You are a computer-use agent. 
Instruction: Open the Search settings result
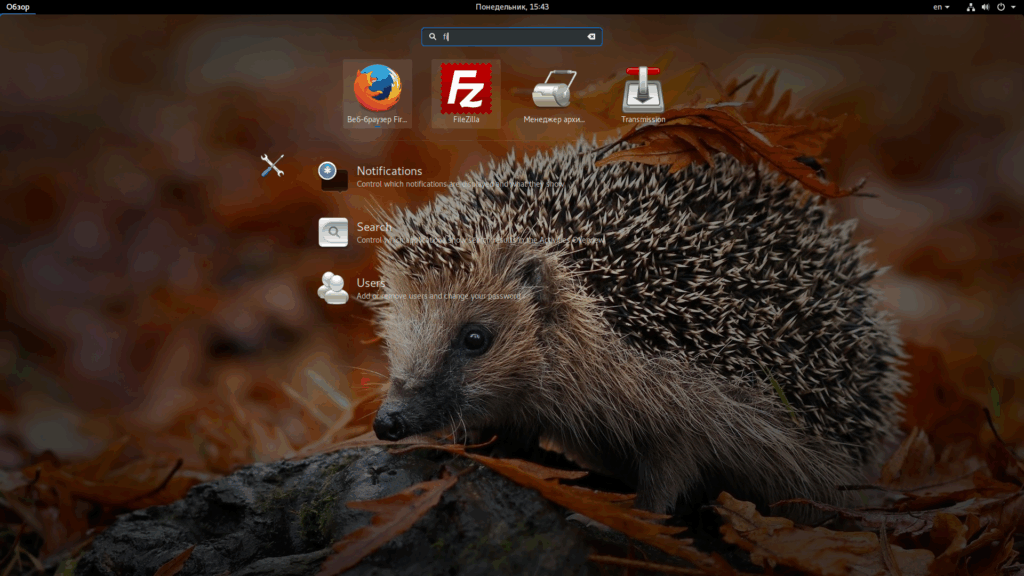coord(460,232)
